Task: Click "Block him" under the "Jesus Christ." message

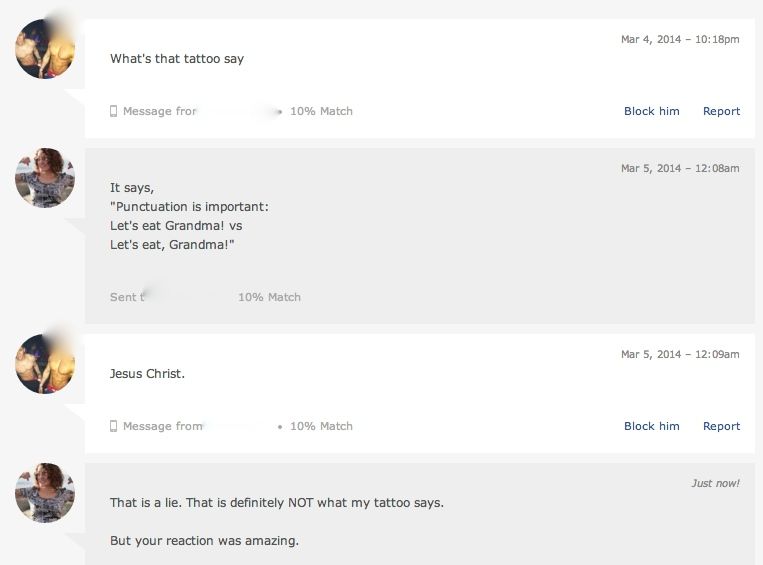Action: coord(651,426)
